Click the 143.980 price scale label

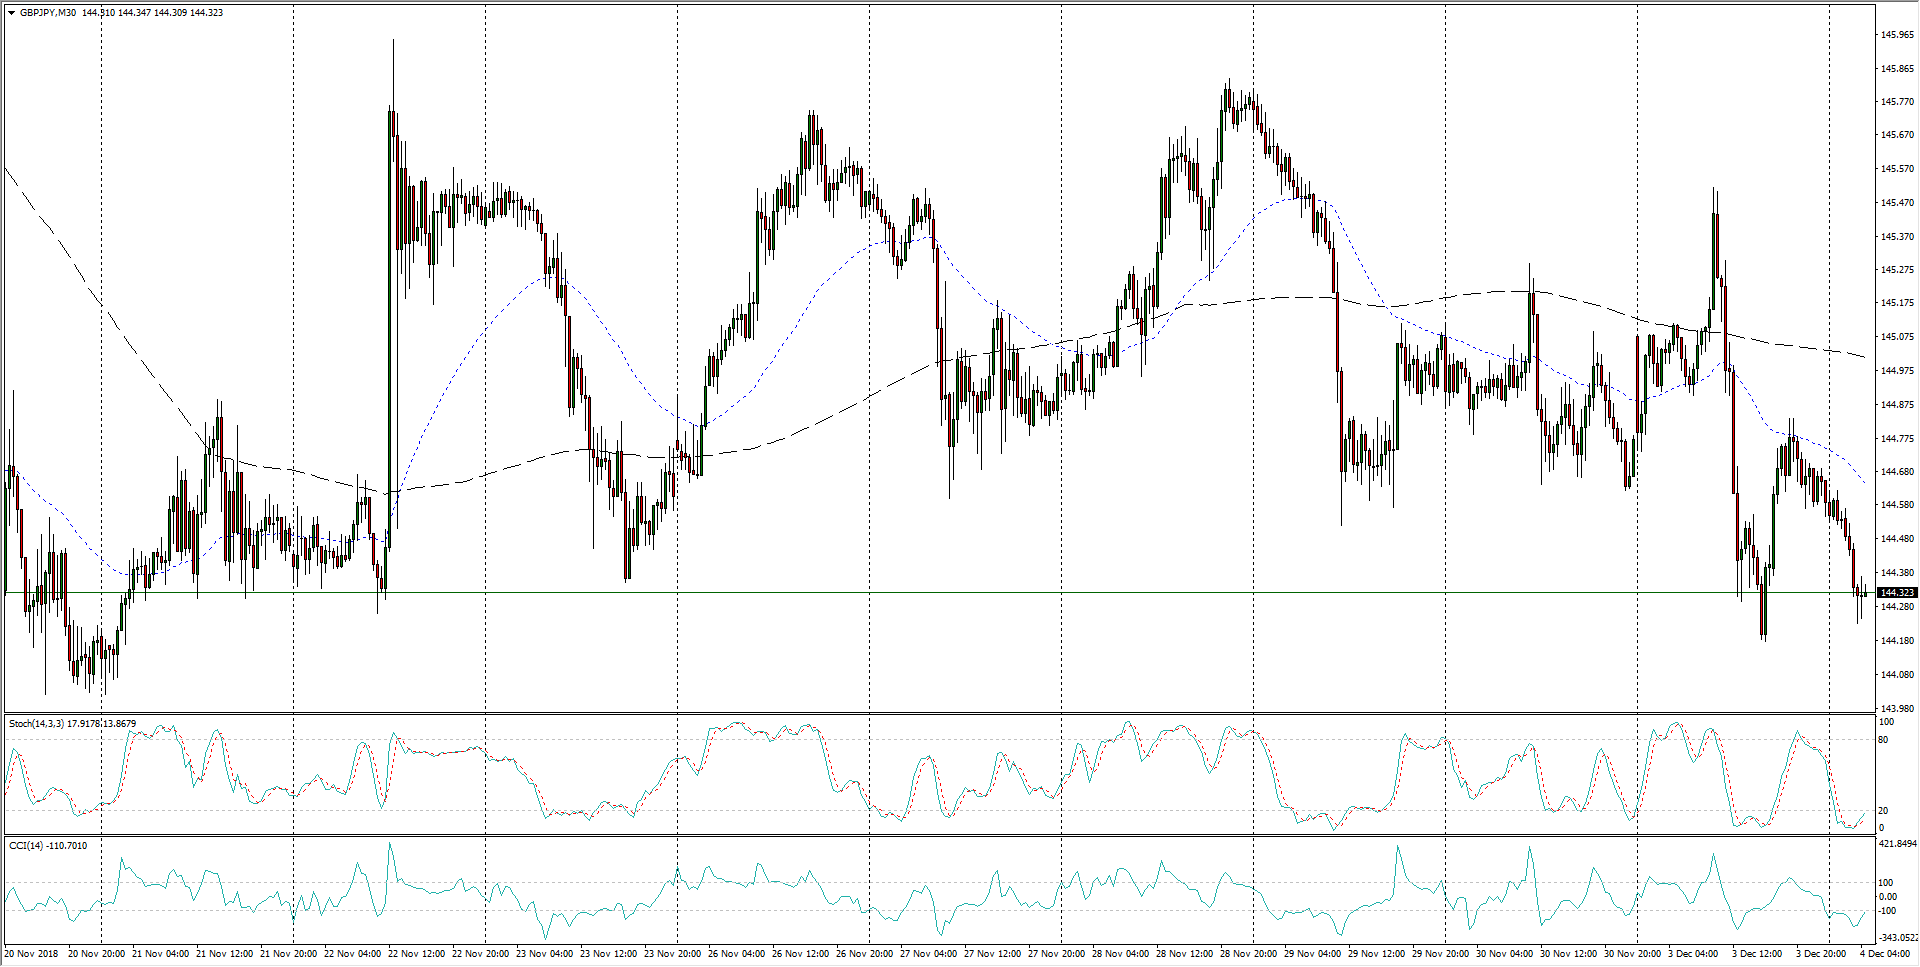coord(1896,709)
